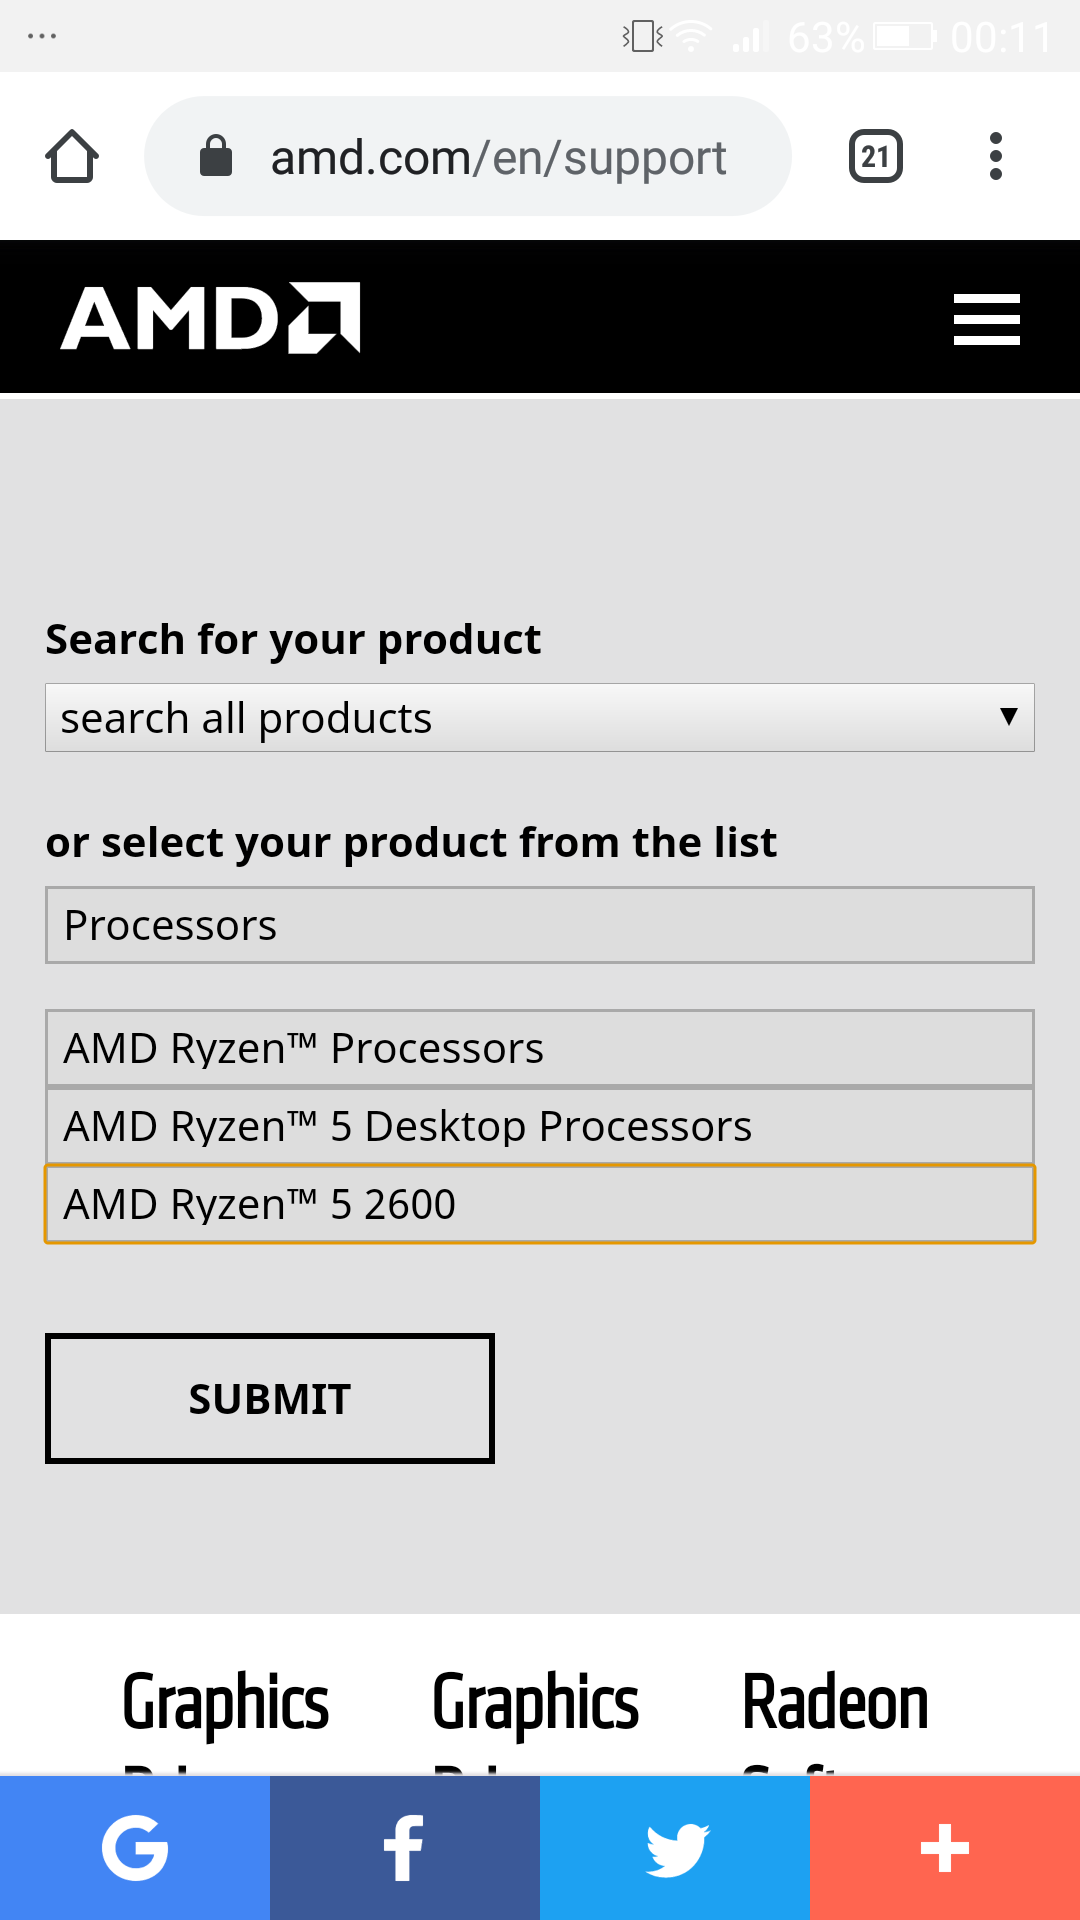
Task: Choose AMD Ryzen™ Processors in the list
Action: (x=540, y=1048)
